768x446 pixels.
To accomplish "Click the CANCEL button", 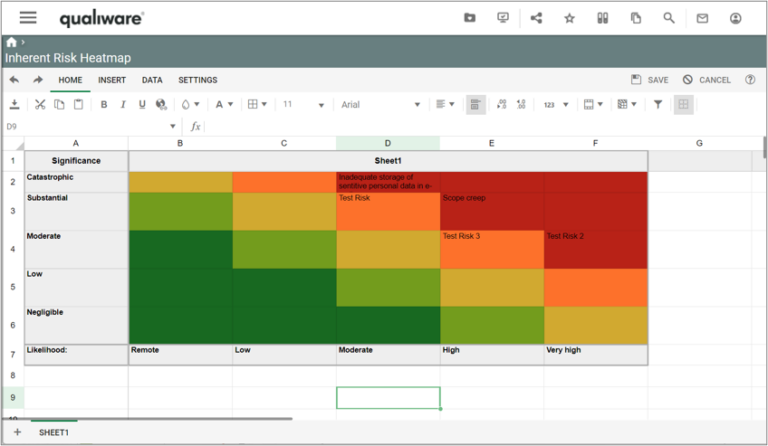I will [x=707, y=80].
